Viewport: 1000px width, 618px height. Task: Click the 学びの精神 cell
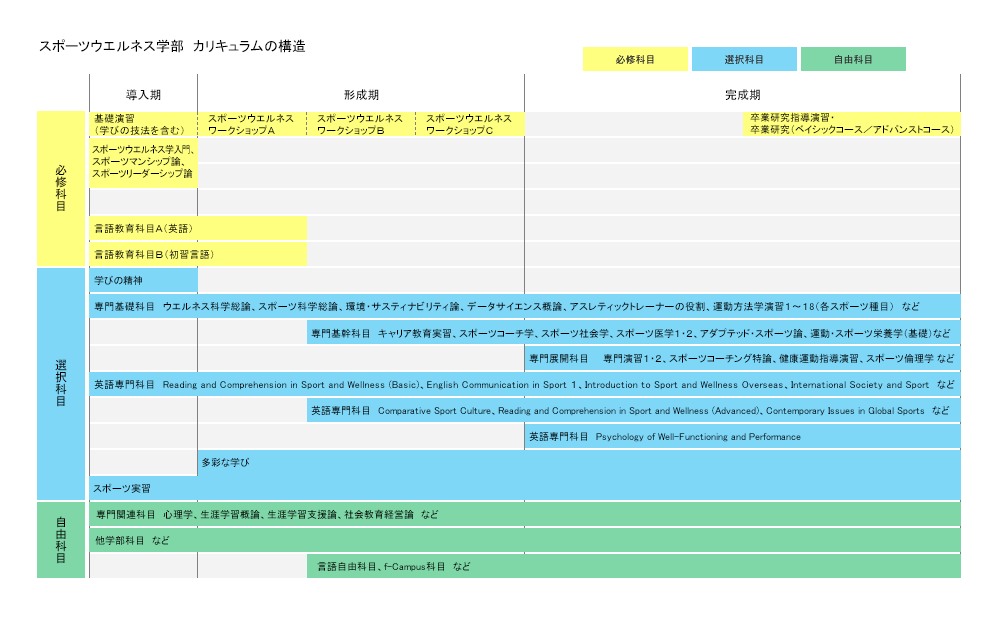pos(143,281)
